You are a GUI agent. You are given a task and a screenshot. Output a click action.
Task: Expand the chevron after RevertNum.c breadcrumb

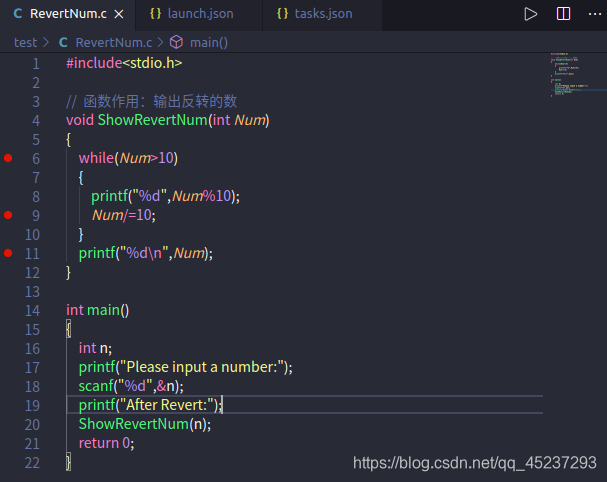(x=160, y=43)
